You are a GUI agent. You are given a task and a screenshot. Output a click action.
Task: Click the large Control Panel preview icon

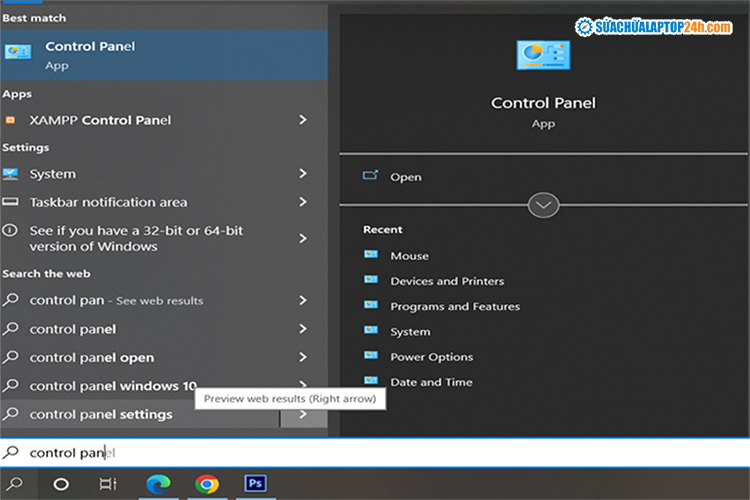click(543, 55)
